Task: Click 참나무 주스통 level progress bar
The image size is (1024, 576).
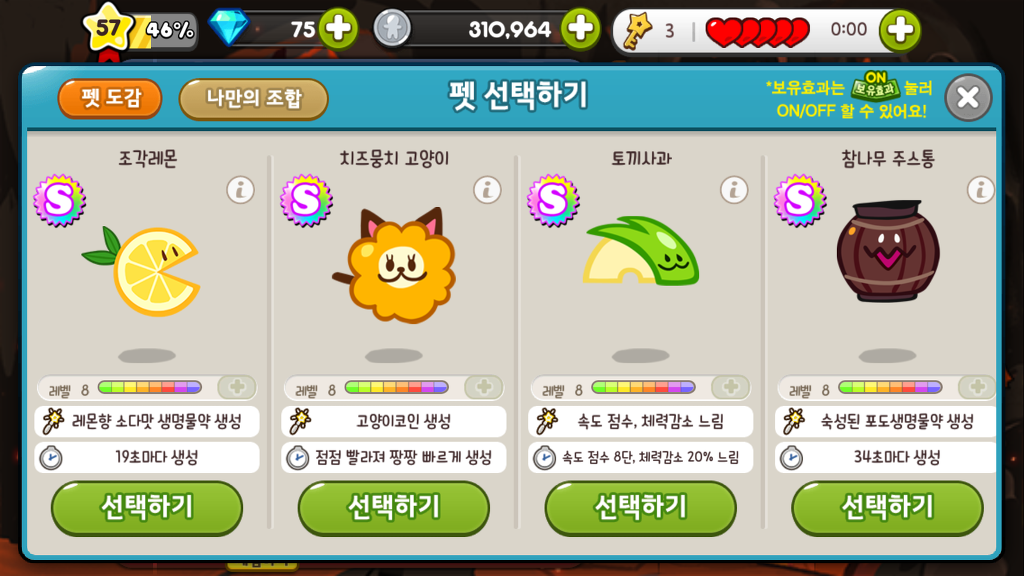Action: 890,387
